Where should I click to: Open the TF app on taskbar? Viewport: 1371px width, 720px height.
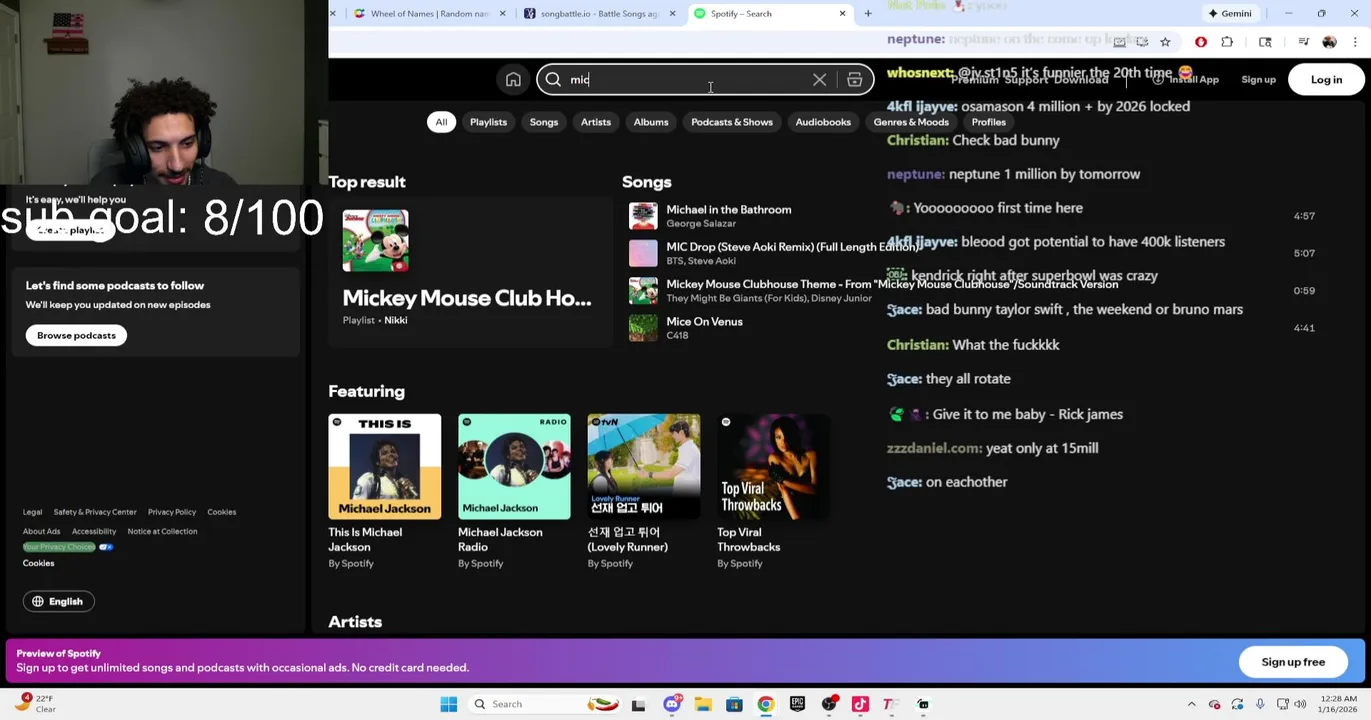point(890,704)
